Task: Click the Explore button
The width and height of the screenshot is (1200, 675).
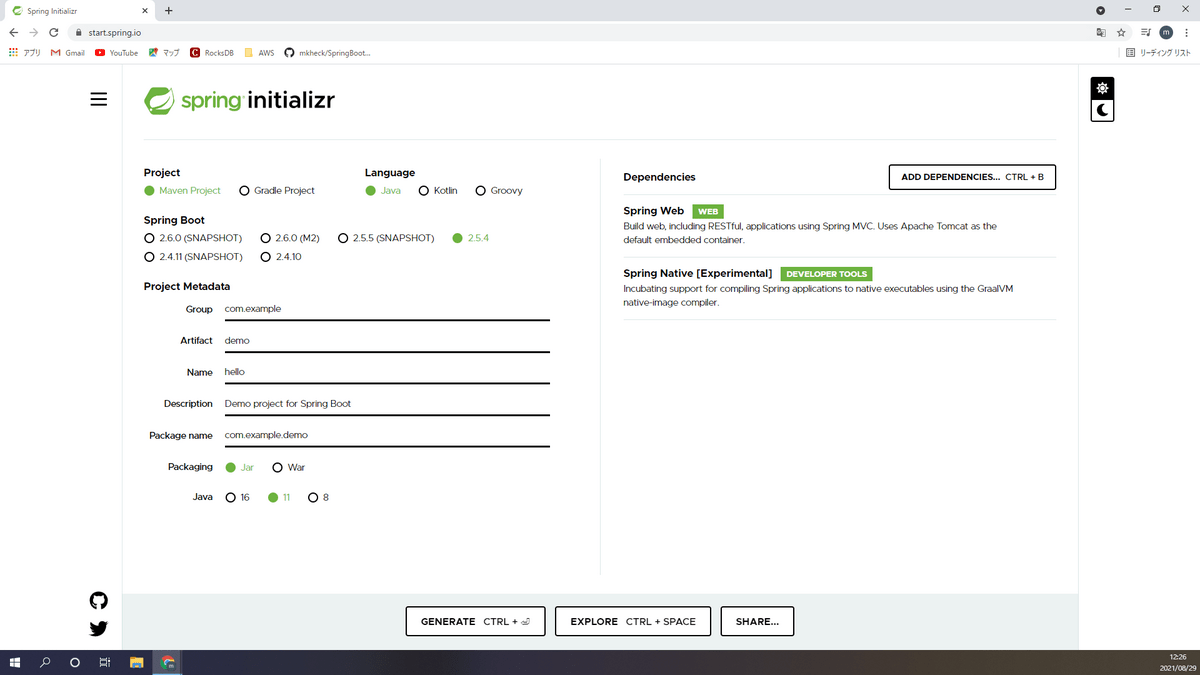Action: pos(633,621)
